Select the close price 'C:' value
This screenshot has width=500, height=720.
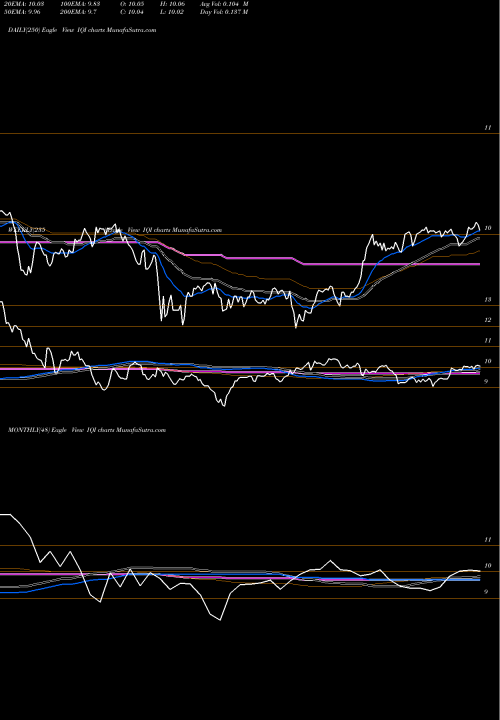pyautogui.click(x=132, y=12)
